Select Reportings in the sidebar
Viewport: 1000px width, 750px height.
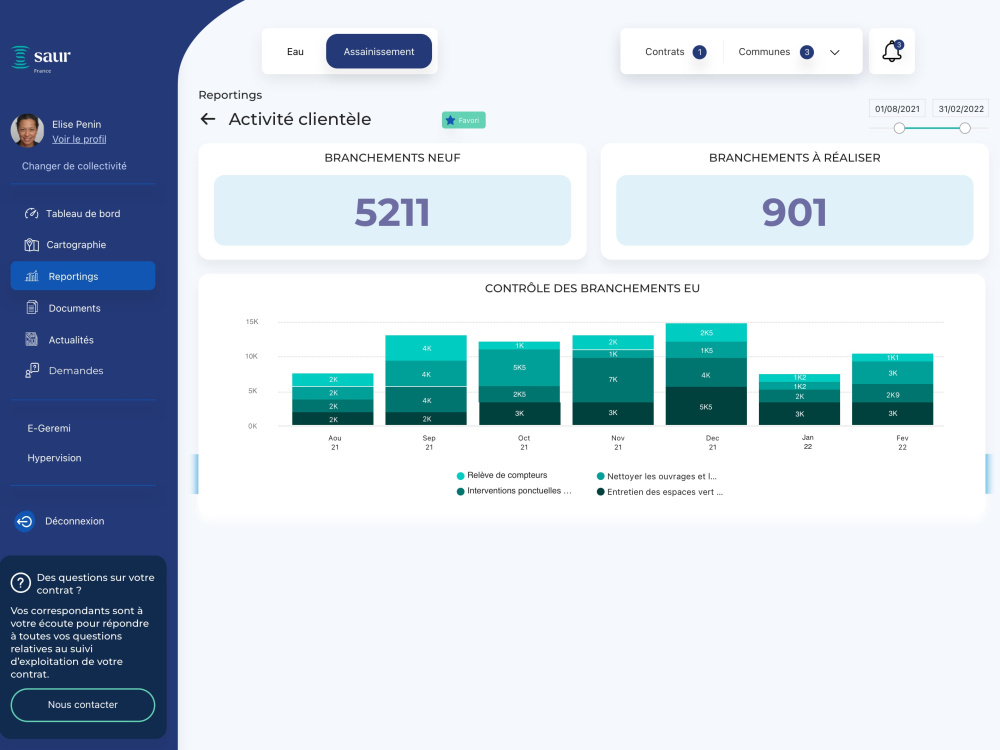pyautogui.click(x=83, y=276)
